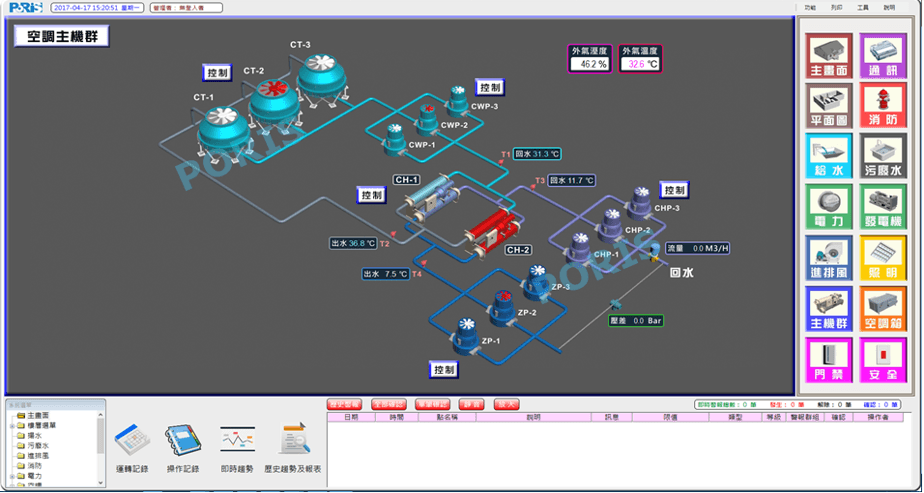Open the 門禁 access control panel
924x493 pixels.
click(x=830, y=360)
